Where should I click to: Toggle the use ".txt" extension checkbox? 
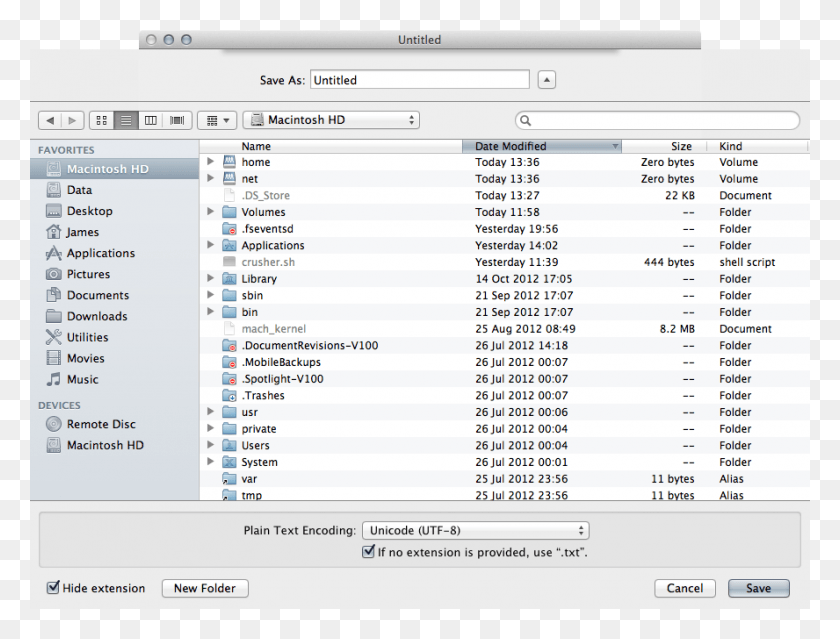[368, 551]
